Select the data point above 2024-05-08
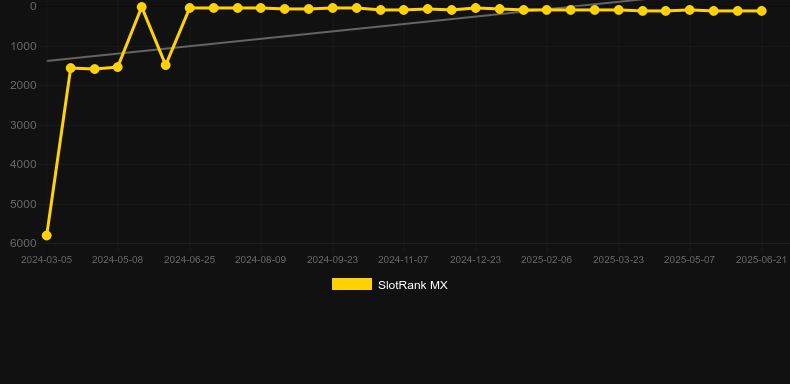The height and width of the screenshot is (384, 790). [118, 67]
